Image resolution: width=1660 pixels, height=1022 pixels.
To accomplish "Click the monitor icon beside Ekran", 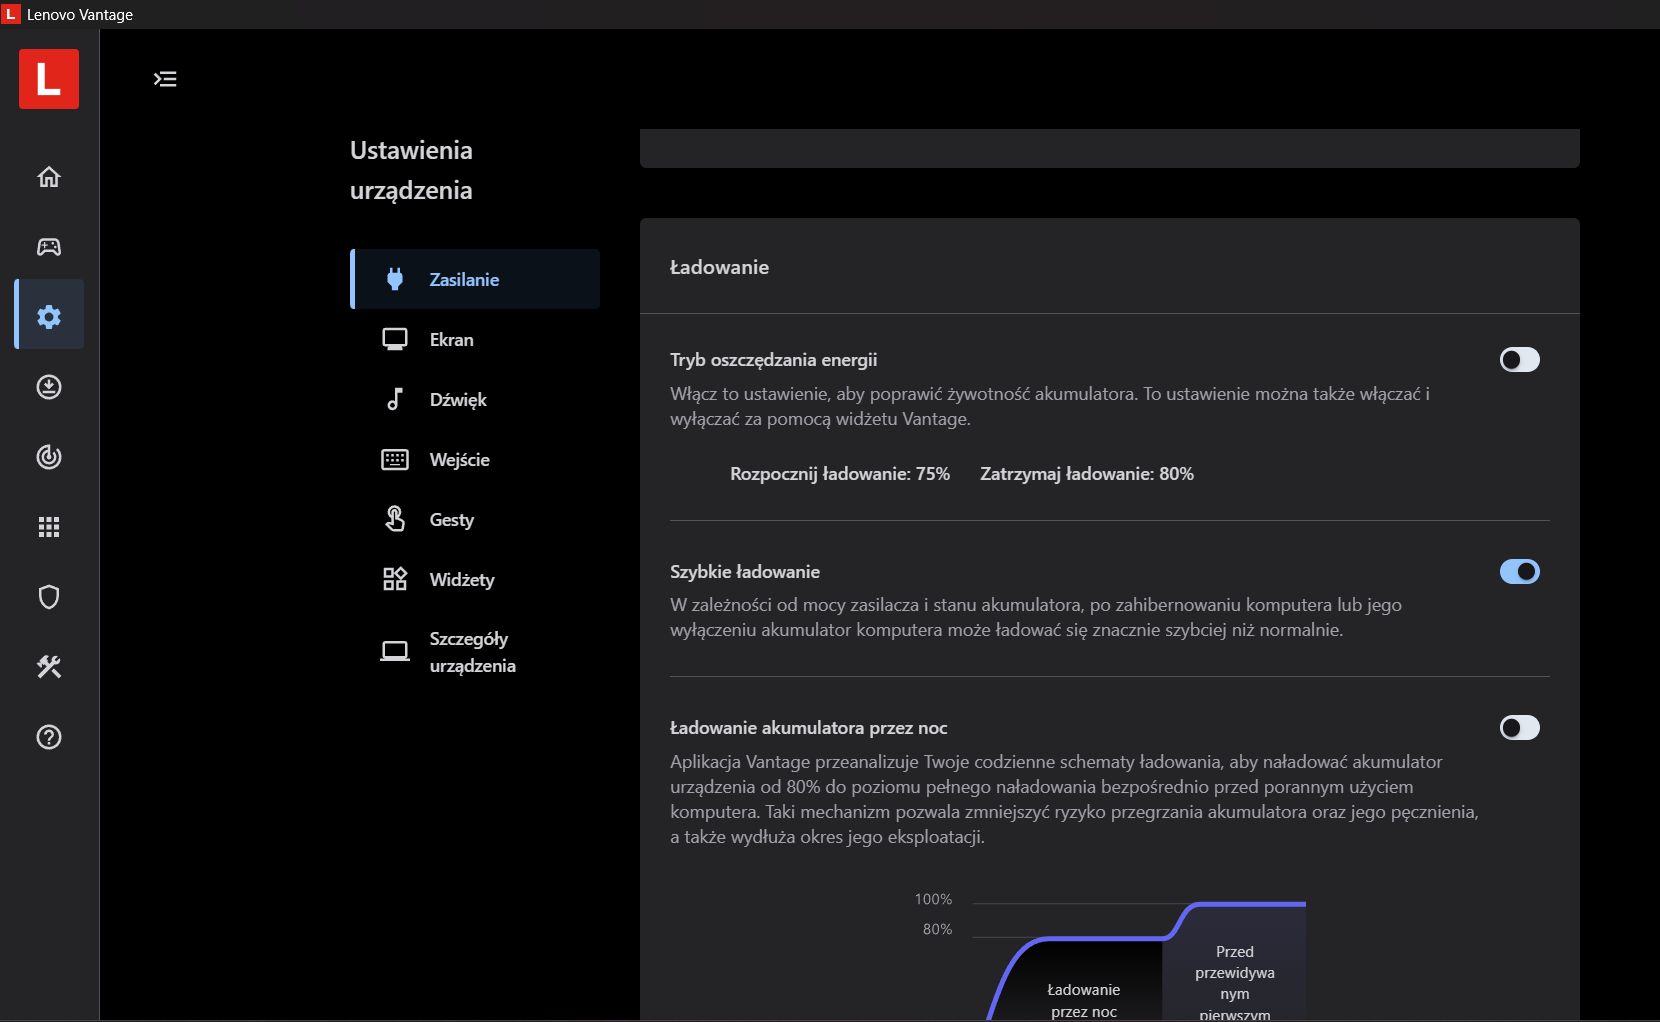I will click(x=395, y=340).
